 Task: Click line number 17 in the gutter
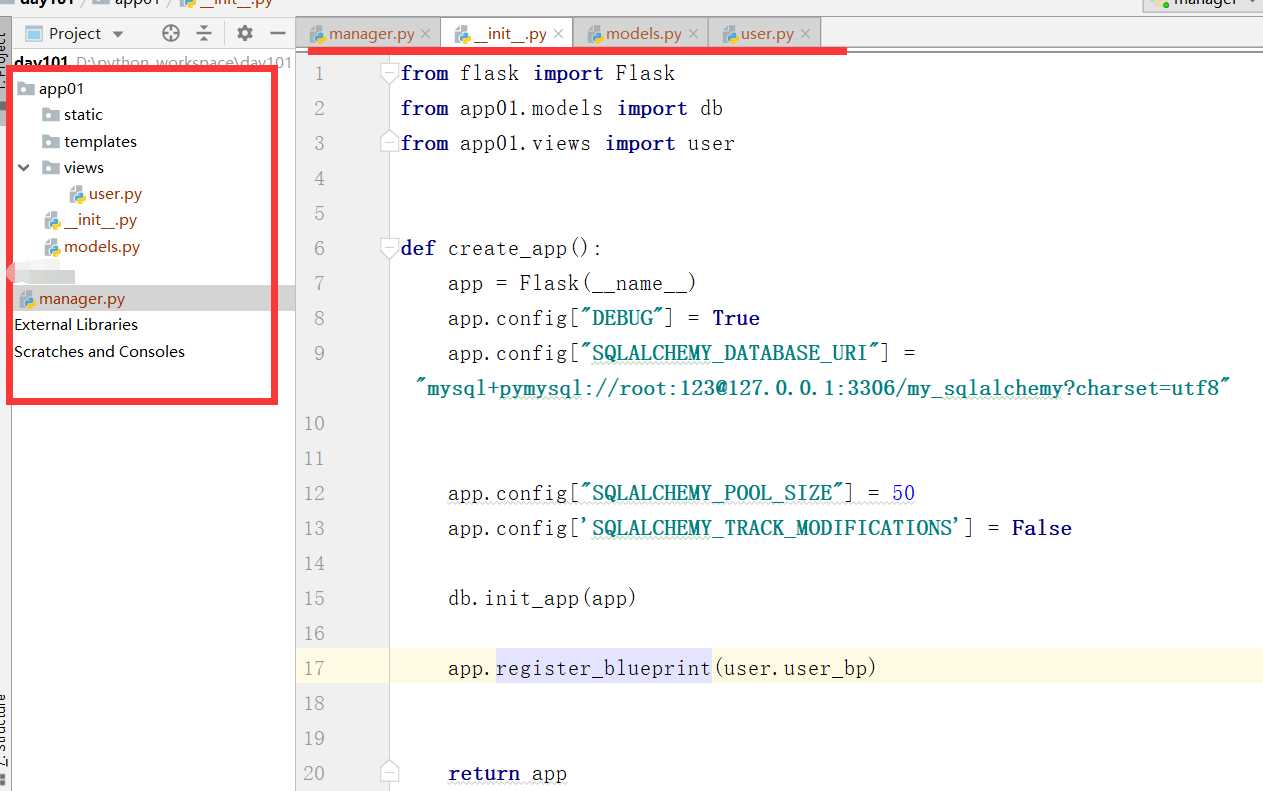point(314,668)
